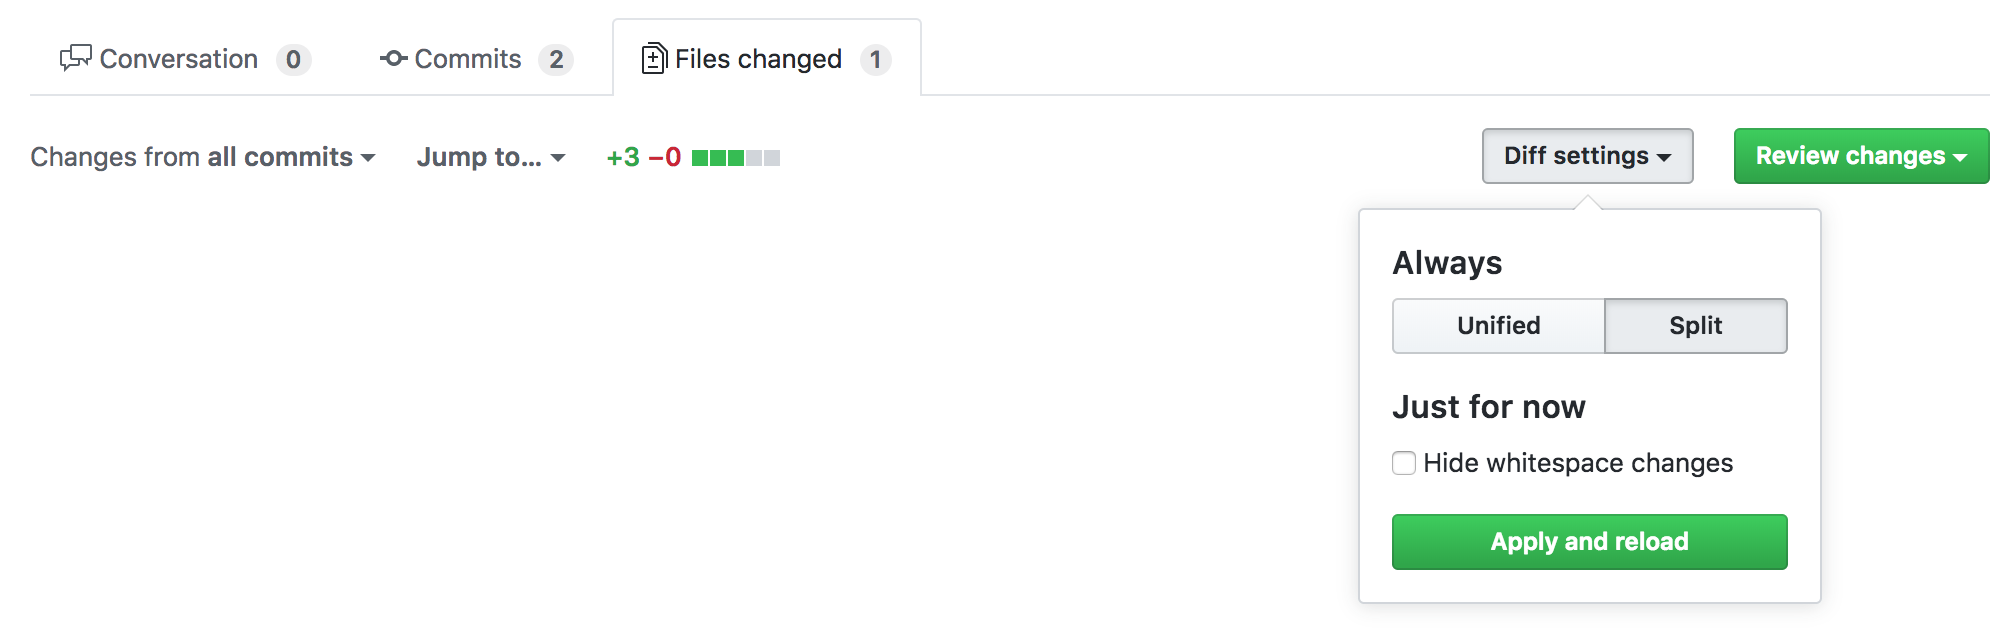Click the Commits git-commit icon
Screen dimensions: 2014x638
click(393, 59)
